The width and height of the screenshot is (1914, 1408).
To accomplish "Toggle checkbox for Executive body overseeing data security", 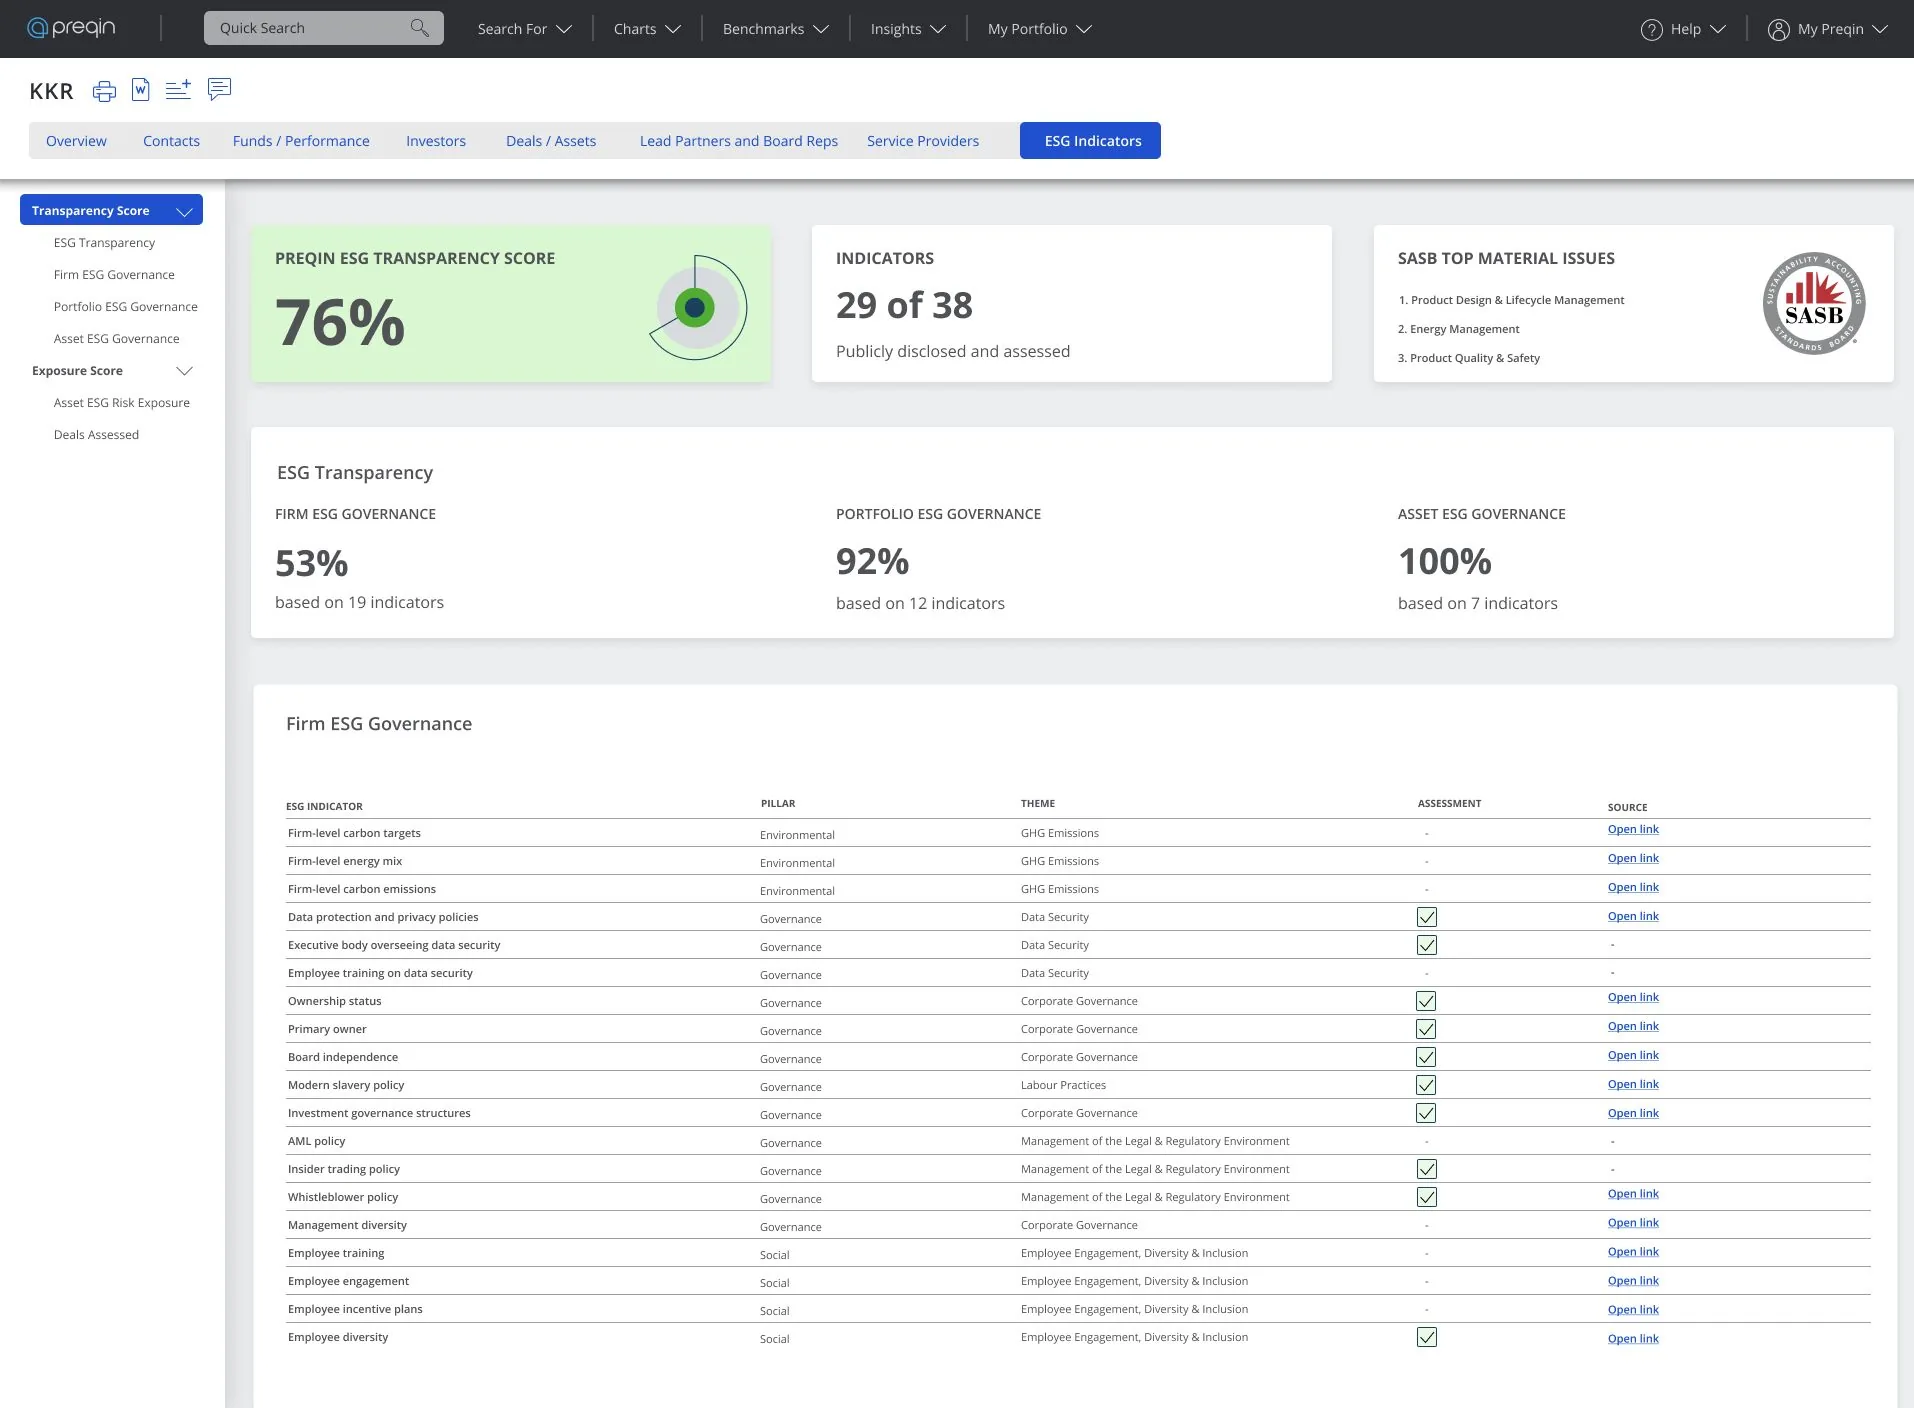I will click(1427, 945).
